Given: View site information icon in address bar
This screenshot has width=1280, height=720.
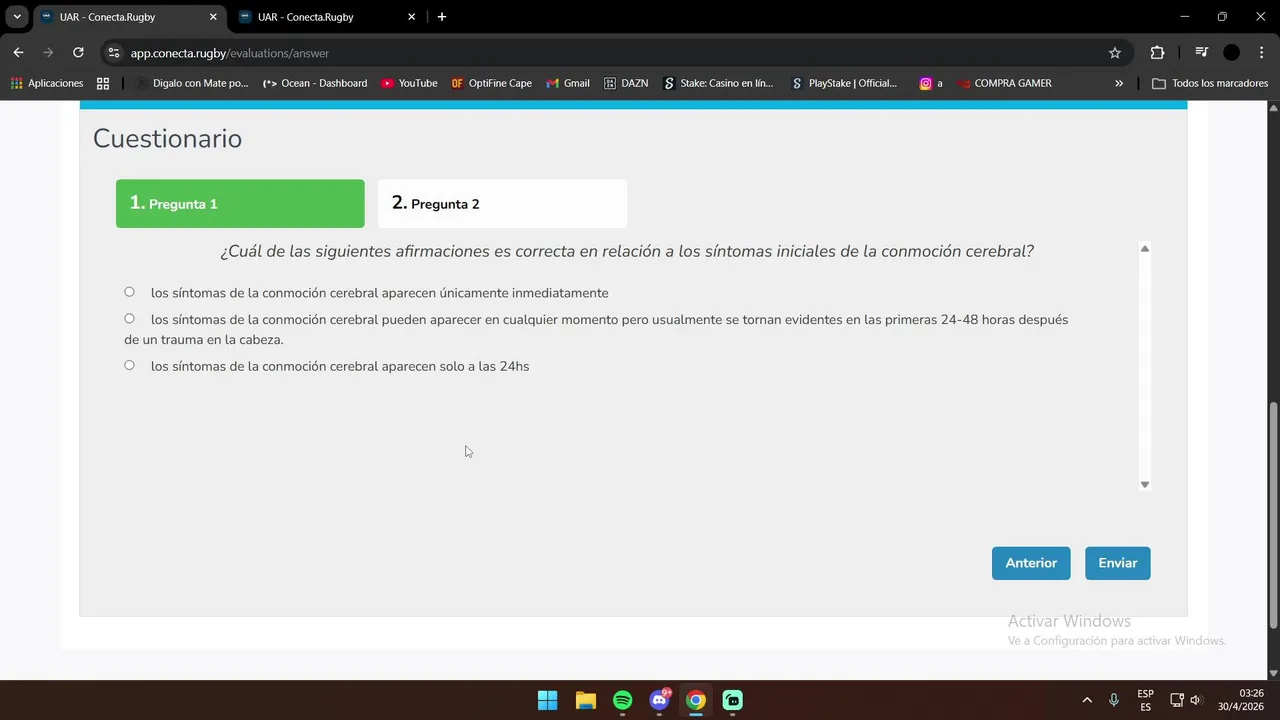Looking at the screenshot, I should coord(113,53).
